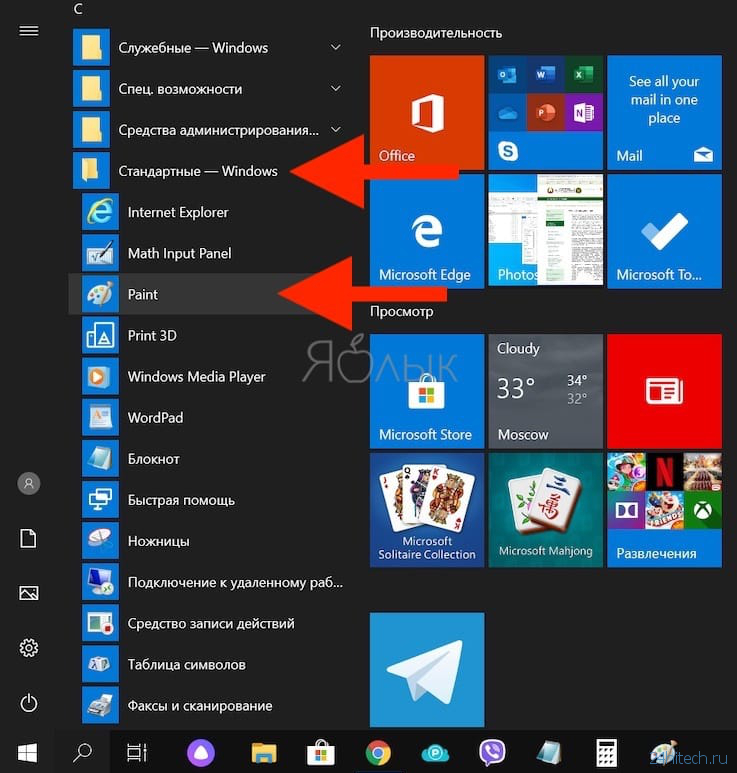The width and height of the screenshot is (737, 773).
Task: Open Alice assistant on taskbar
Action: coord(201,753)
